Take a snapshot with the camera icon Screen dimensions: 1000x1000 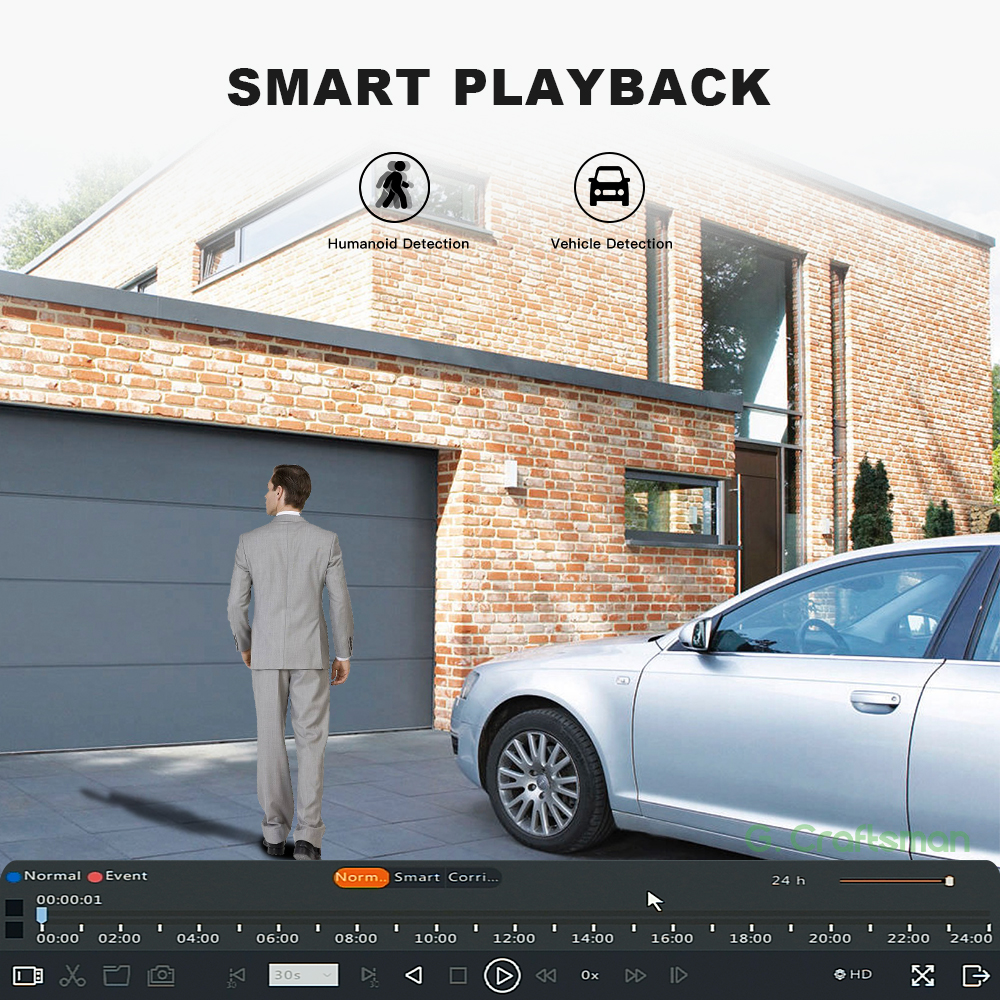(161, 975)
